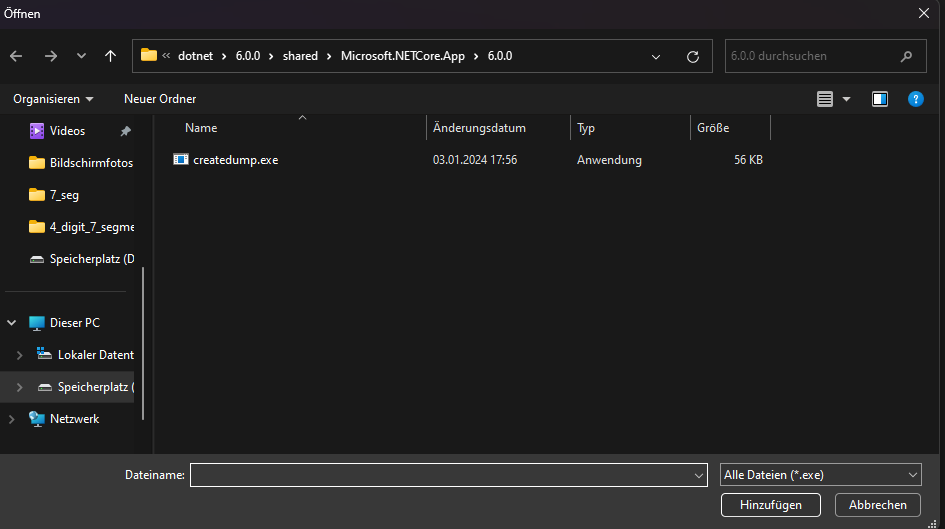945x529 pixels.
Task: Open the Organisieren menu
Action: 53,99
